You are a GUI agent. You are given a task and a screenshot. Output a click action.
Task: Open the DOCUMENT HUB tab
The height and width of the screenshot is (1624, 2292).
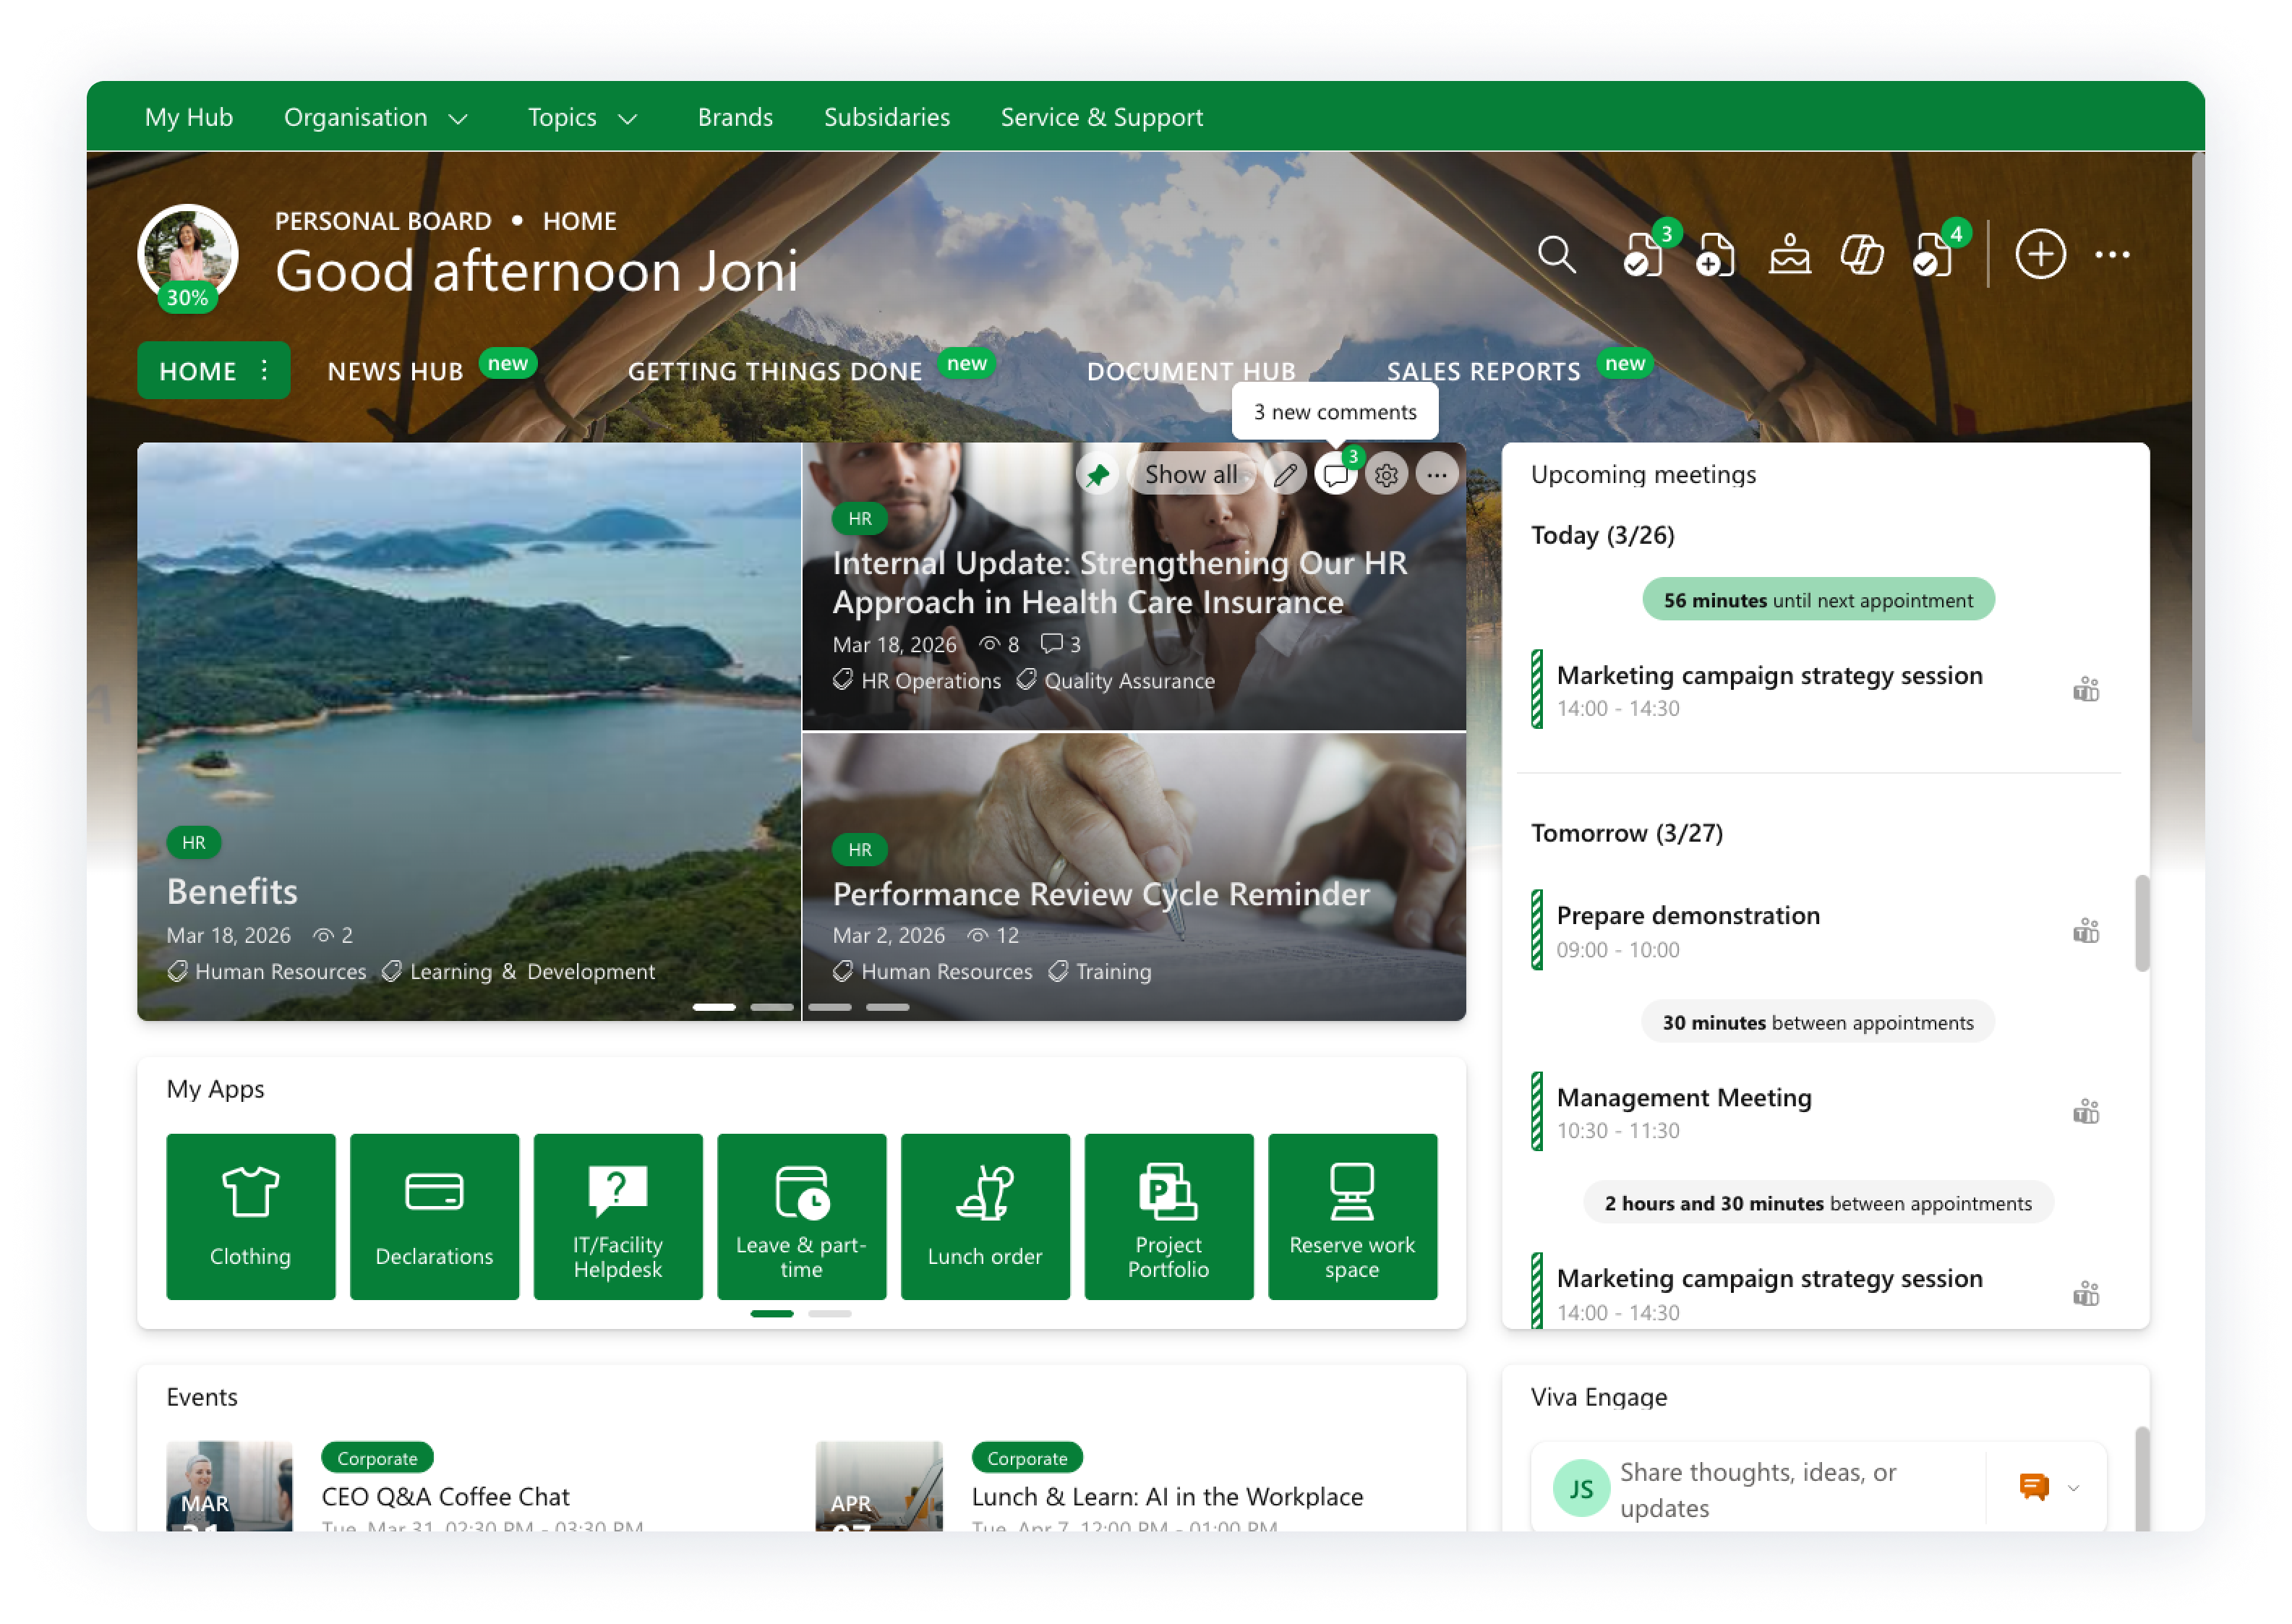(1190, 372)
